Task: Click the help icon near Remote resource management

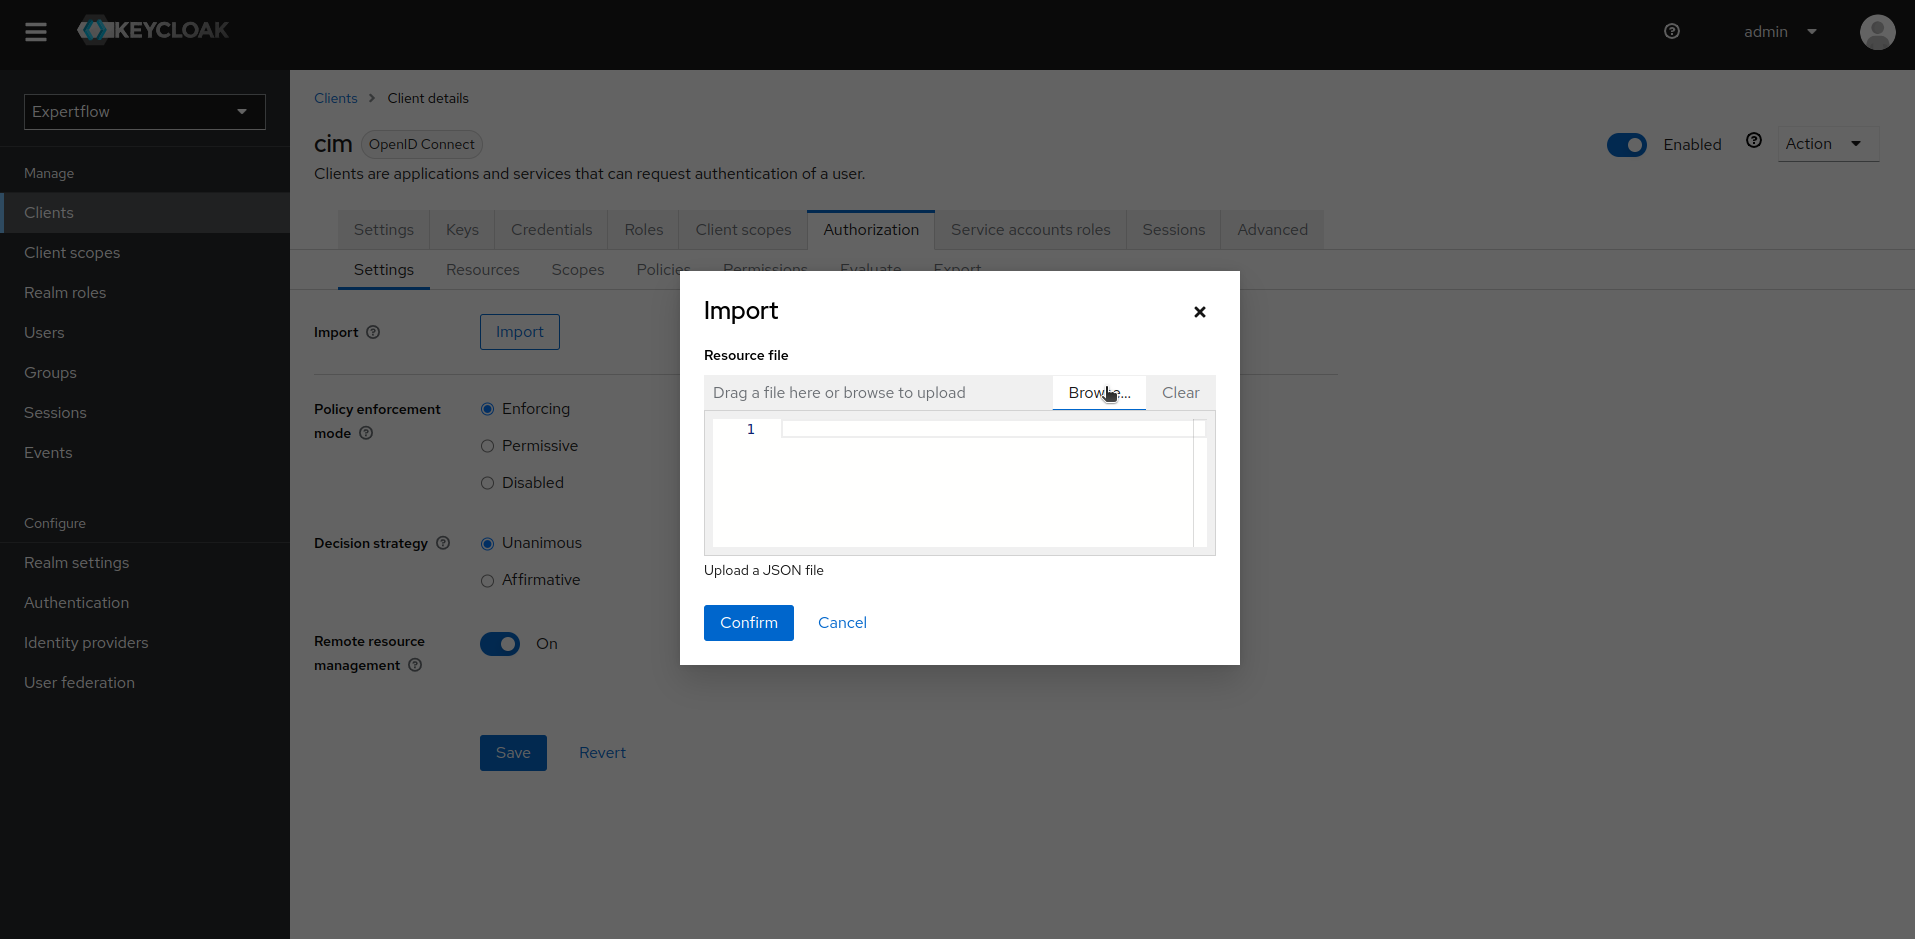Action: (415, 665)
